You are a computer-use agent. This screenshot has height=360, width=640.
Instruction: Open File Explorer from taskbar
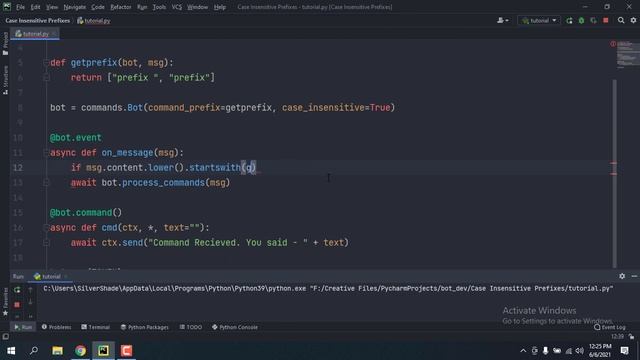point(57,351)
